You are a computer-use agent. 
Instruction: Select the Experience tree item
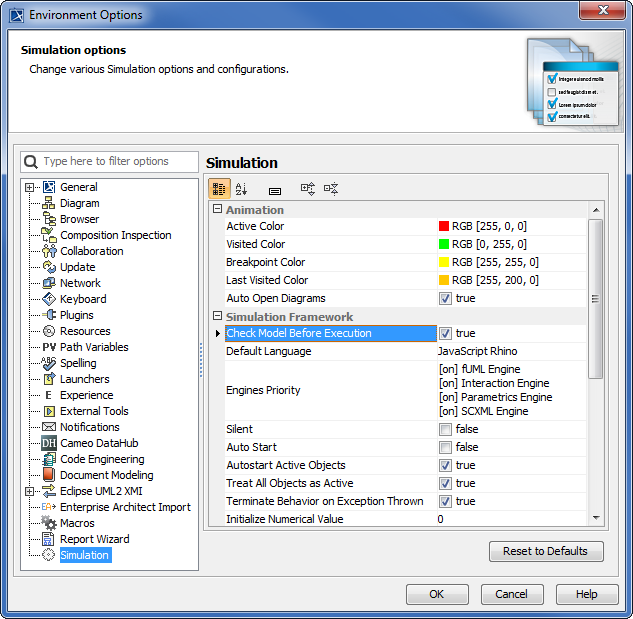coord(87,395)
